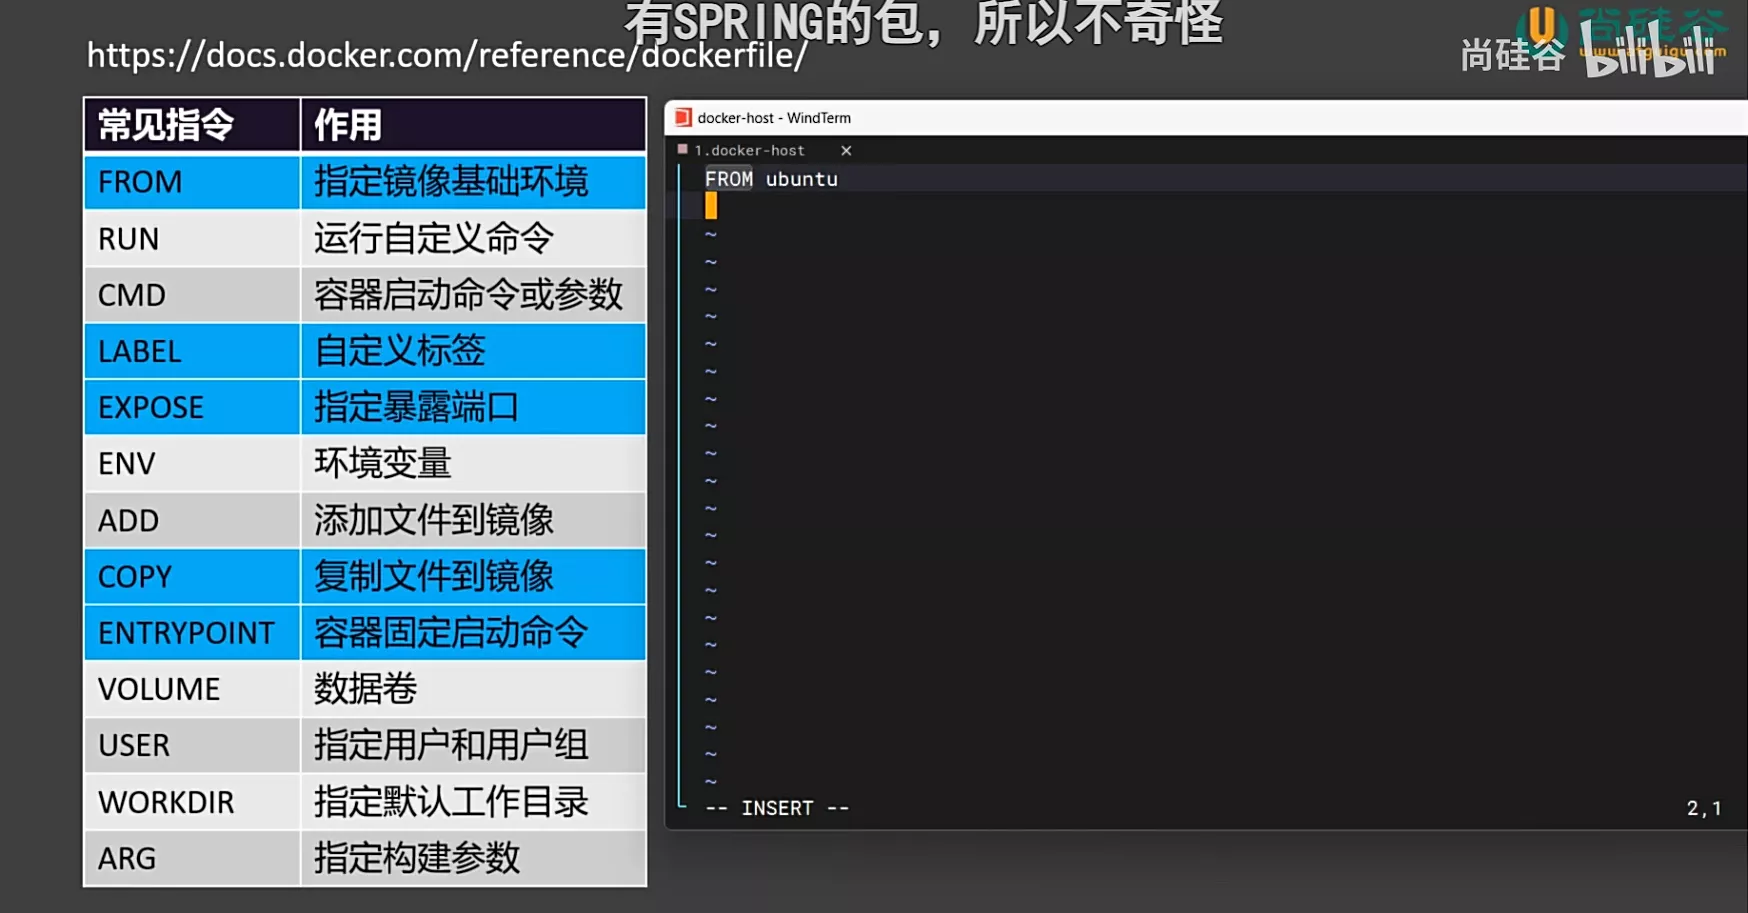Screen dimensions: 1748x913
Task: Click the 尚硅谷 logo text
Action: 1512,55
